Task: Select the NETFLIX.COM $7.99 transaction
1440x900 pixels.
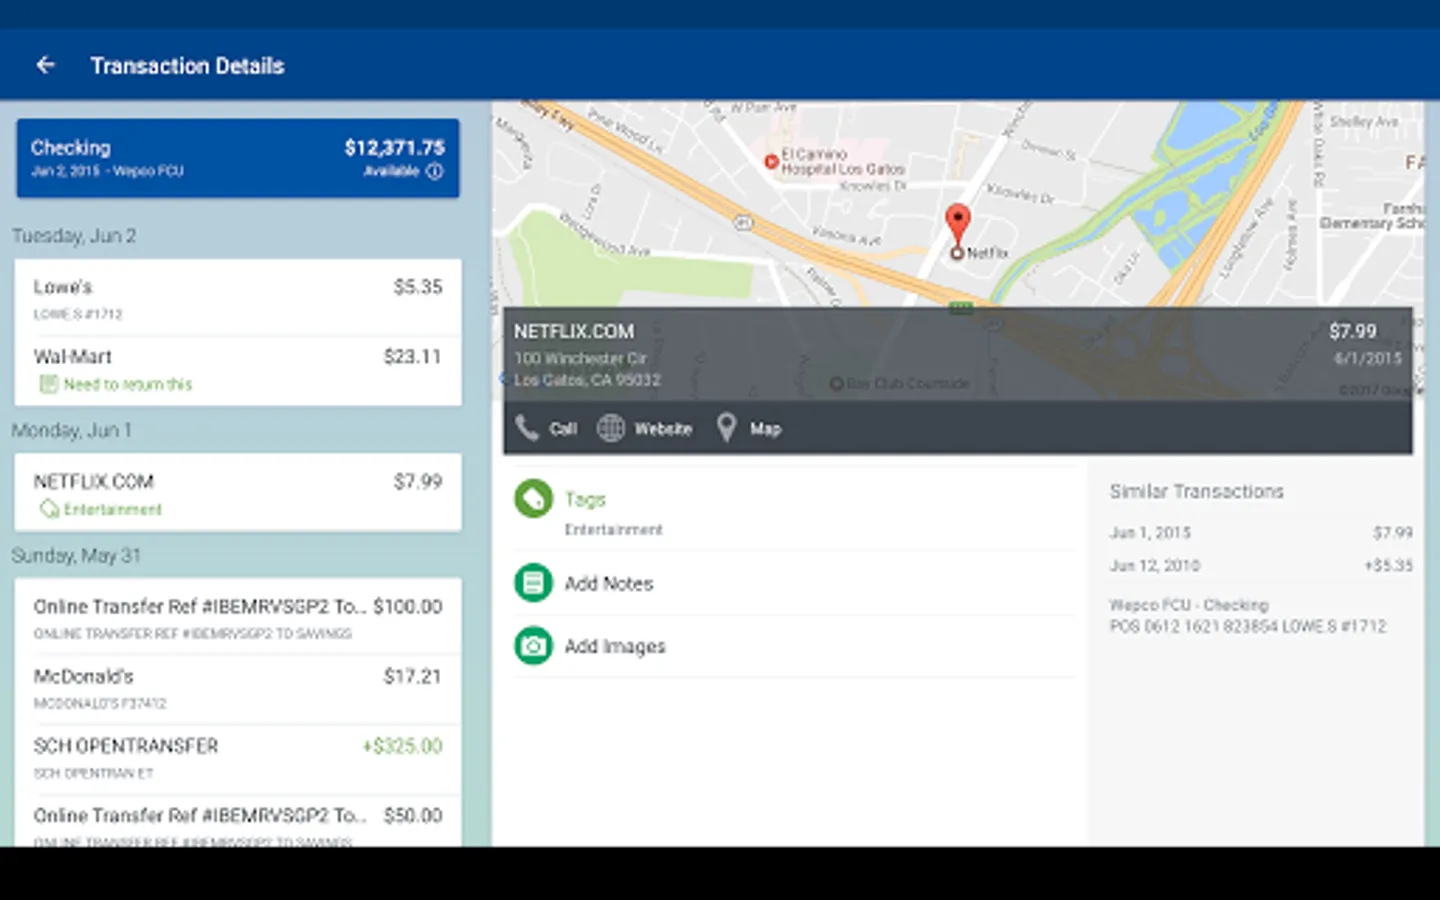Action: (x=238, y=492)
